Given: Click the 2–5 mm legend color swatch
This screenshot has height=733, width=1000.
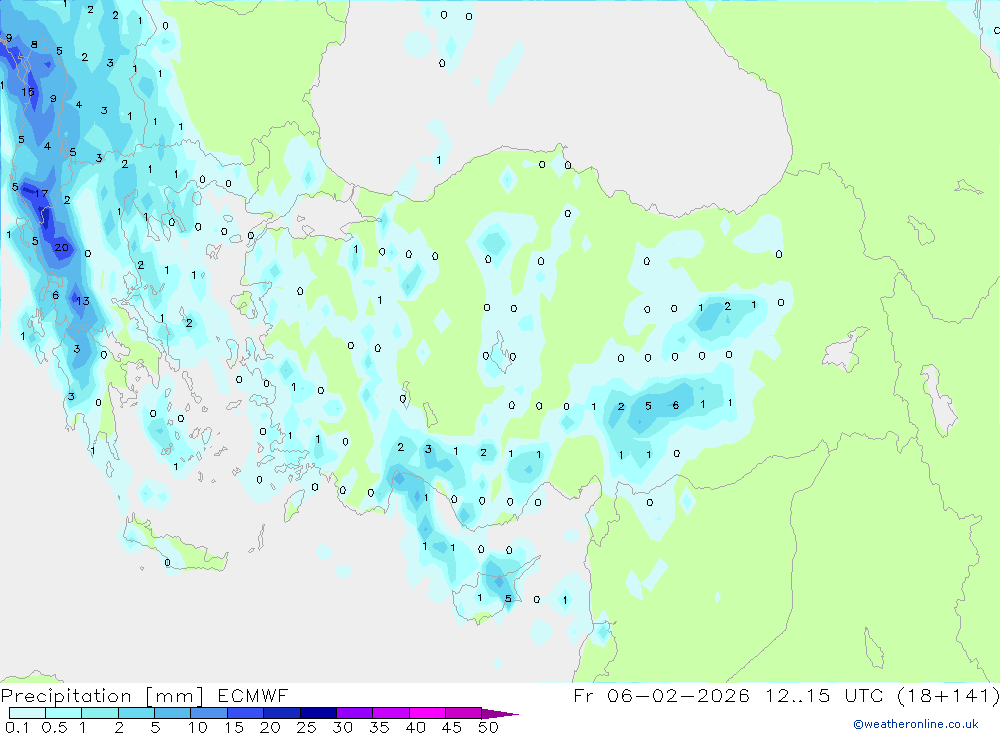Looking at the screenshot, I should tap(136, 713).
